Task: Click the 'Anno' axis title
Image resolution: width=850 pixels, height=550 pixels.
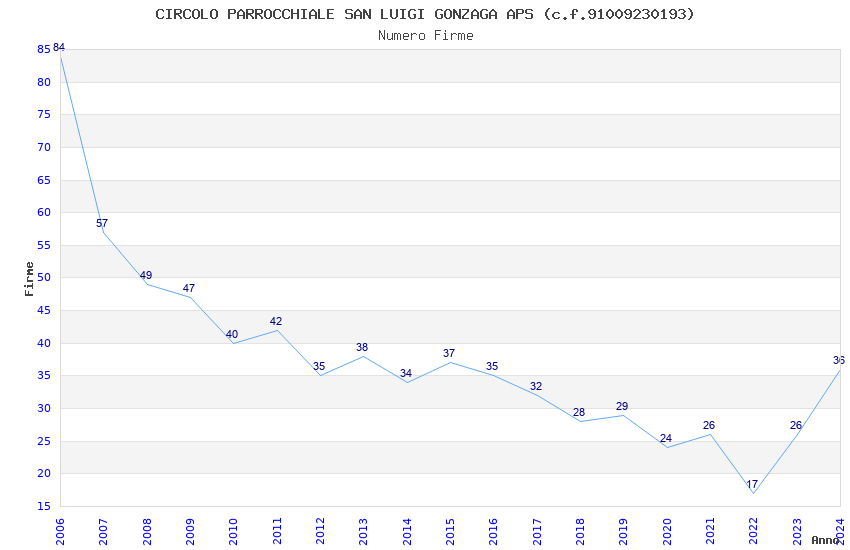Action: (825, 540)
